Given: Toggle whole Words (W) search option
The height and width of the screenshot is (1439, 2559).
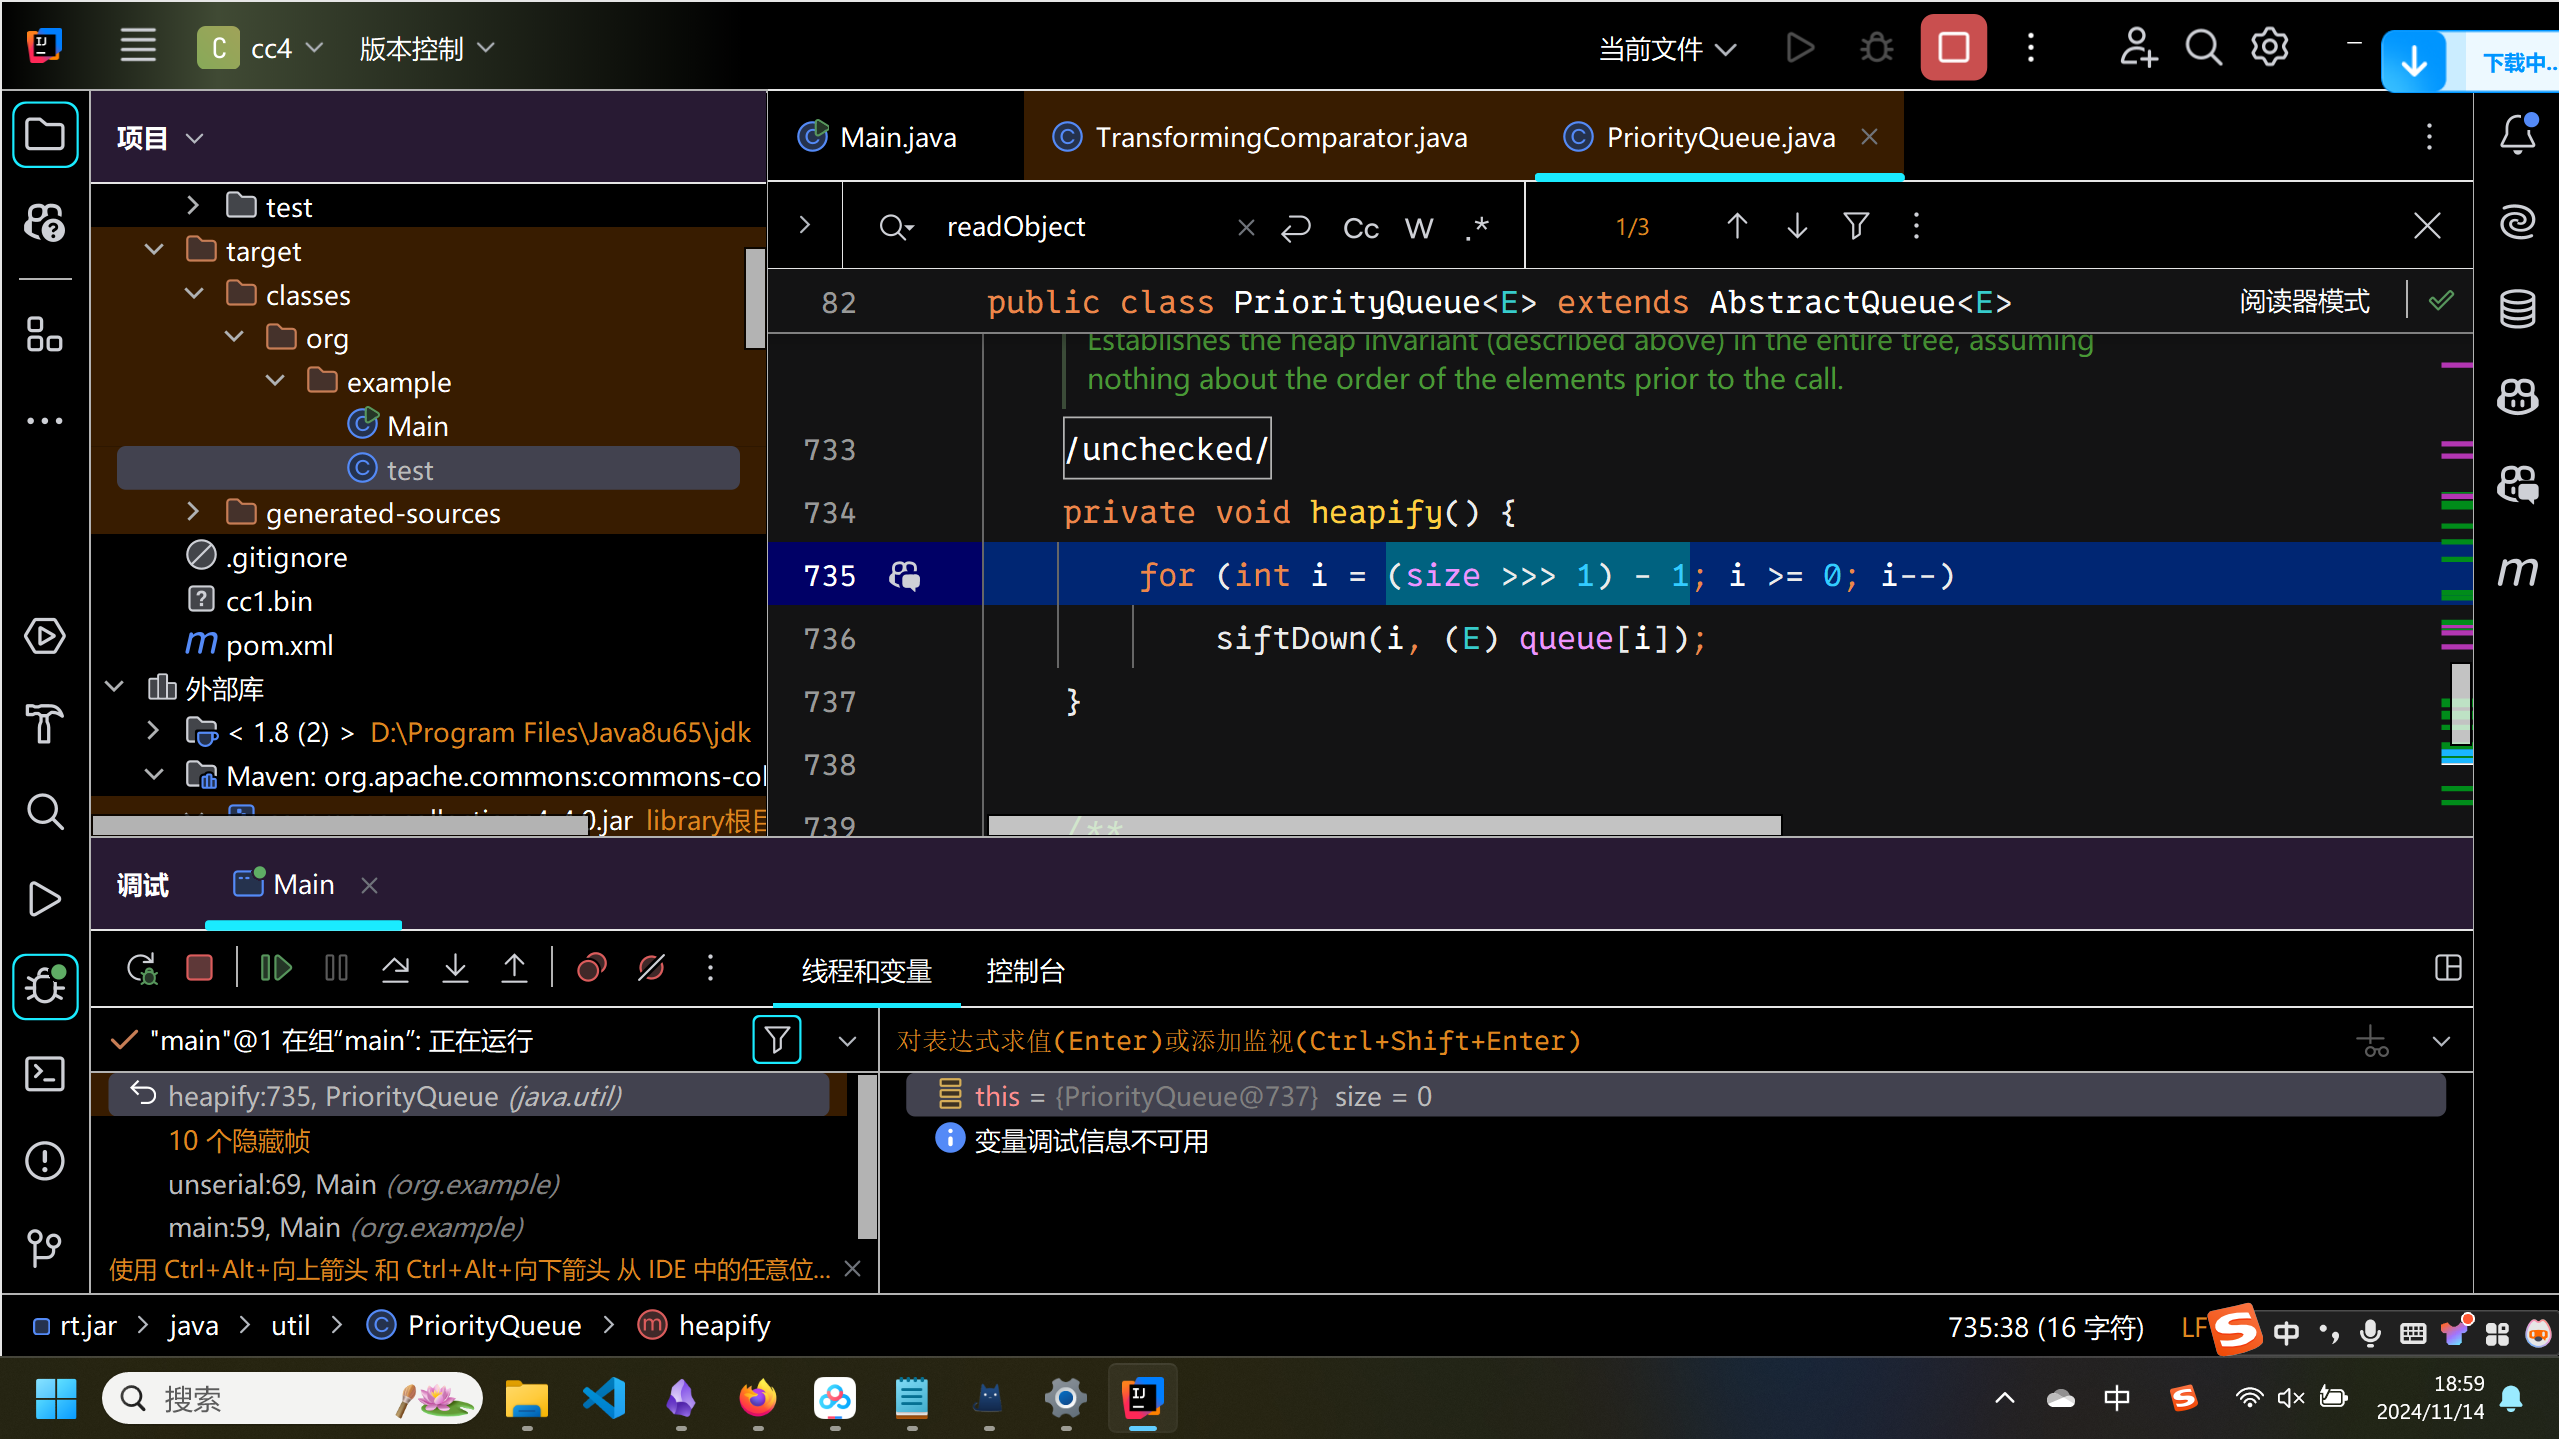Looking at the screenshot, I should [x=1419, y=228].
